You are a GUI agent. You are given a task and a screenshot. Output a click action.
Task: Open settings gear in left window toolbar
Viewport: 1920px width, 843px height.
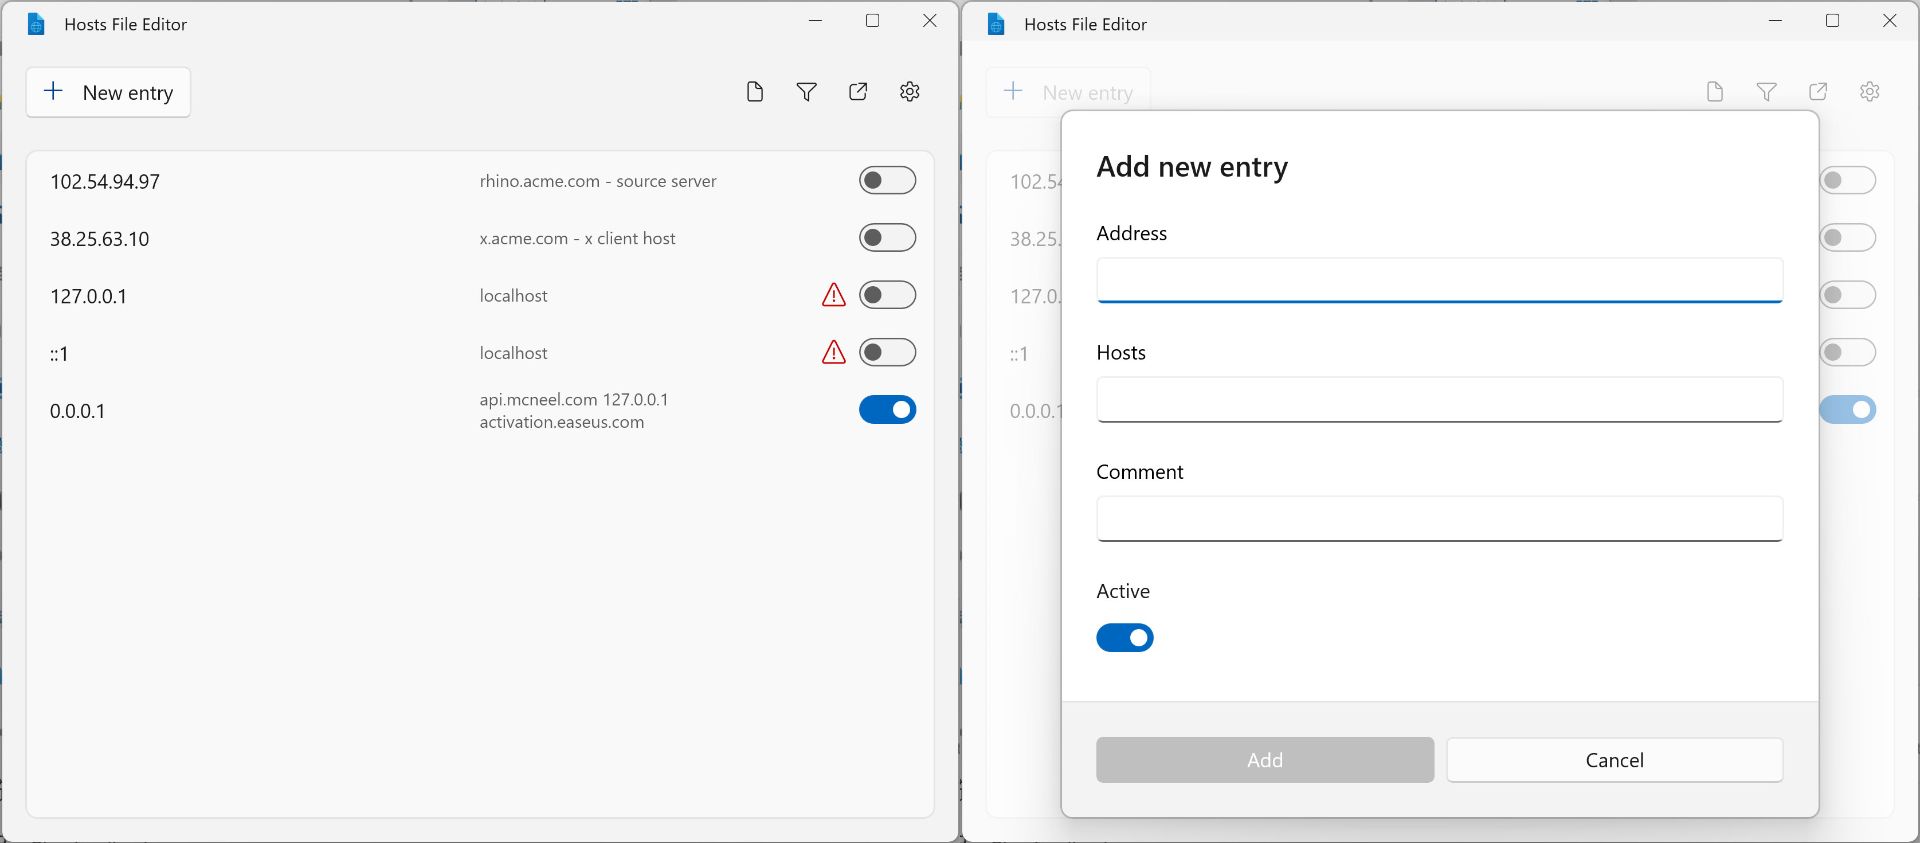[x=909, y=92]
